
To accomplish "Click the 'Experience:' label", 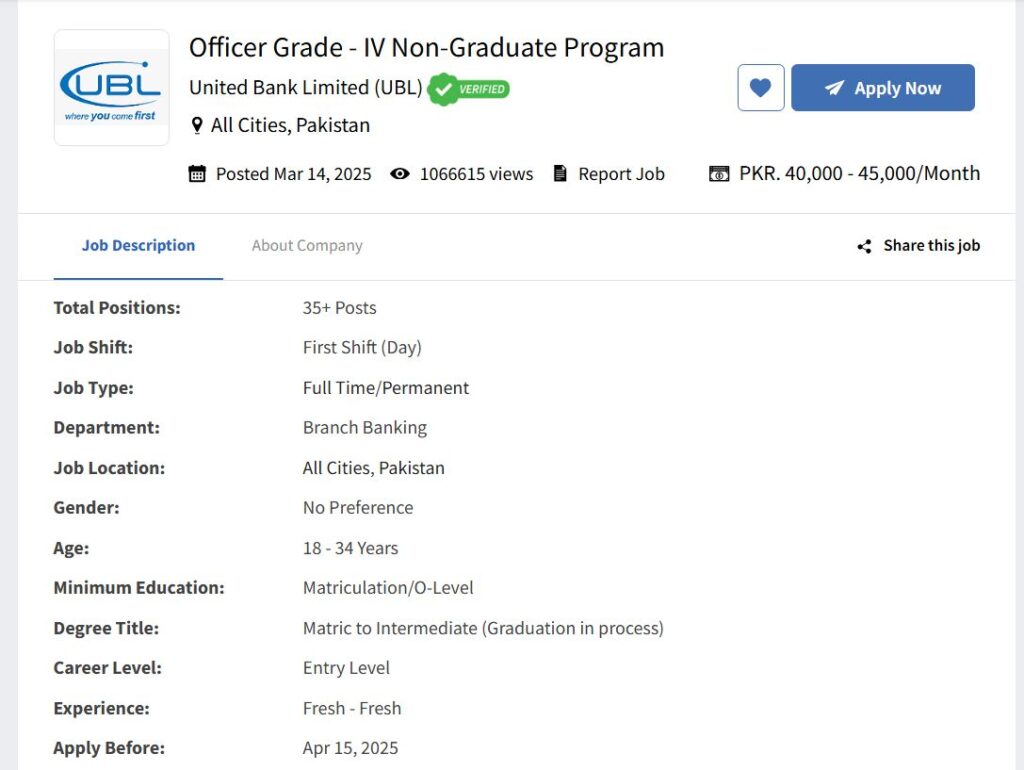I will click(x=101, y=709).
